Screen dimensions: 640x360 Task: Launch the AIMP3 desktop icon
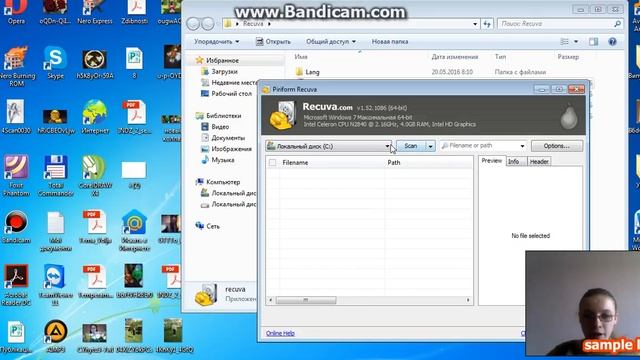point(56,336)
